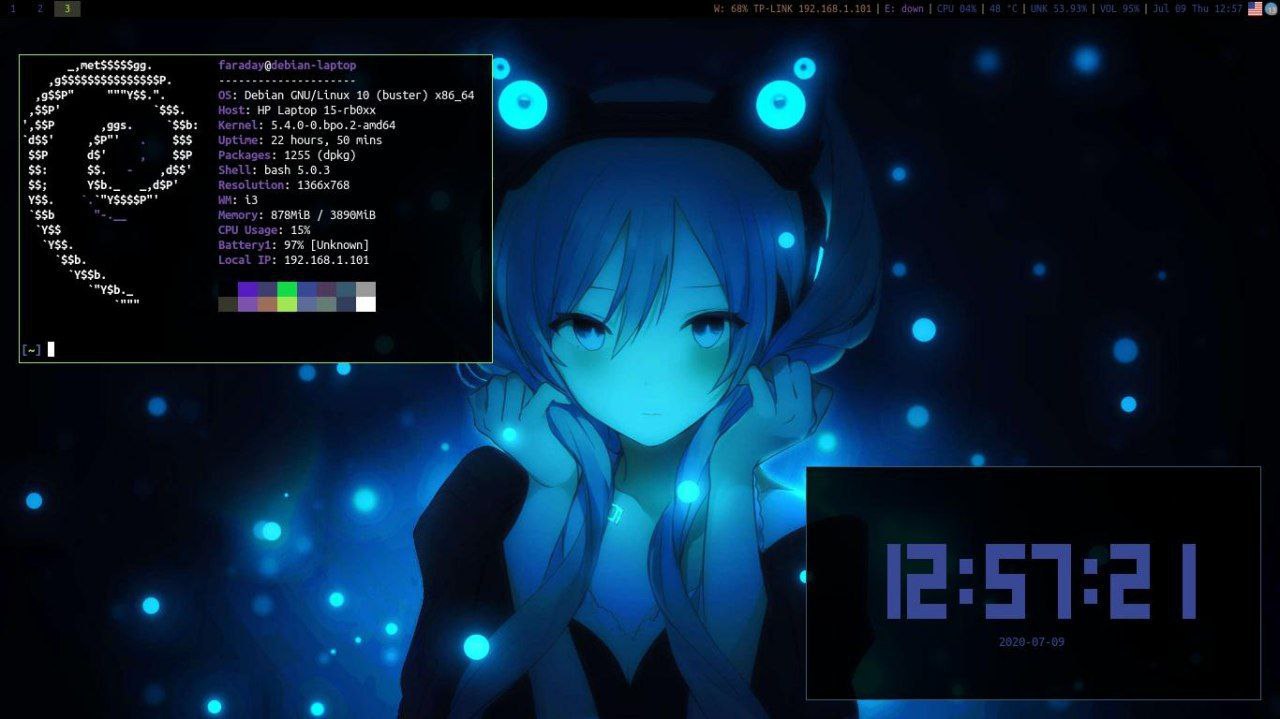Viewport: 1280px width, 719px height.
Task: Click the round tray icon beside the flag
Action: pyautogui.click(x=1272, y=8)
